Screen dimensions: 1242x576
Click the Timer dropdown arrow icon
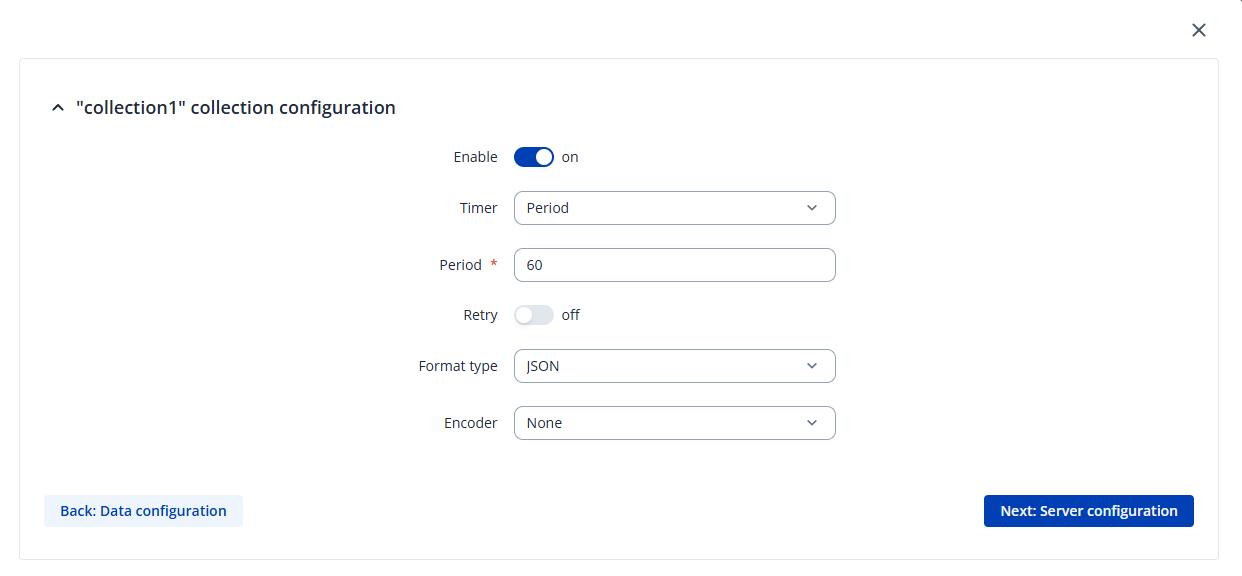click(x=811, y=208)
